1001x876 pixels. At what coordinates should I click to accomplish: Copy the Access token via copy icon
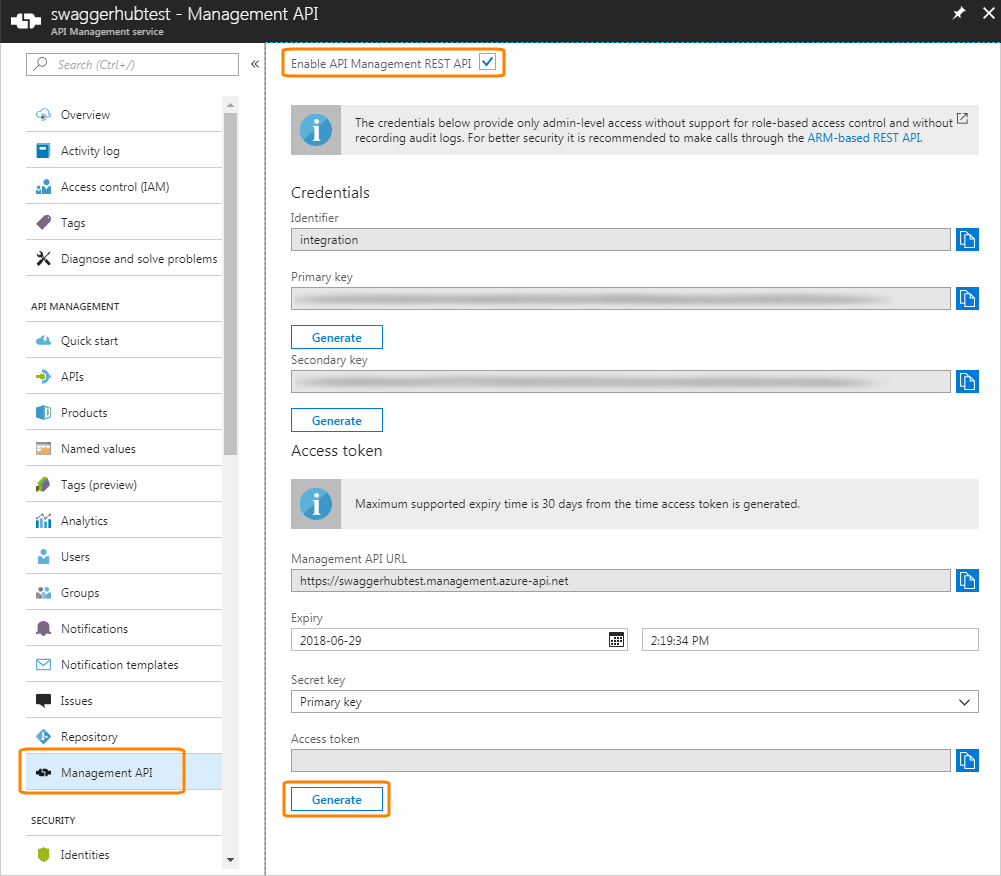pyautogui.click(x=967, y=760)
